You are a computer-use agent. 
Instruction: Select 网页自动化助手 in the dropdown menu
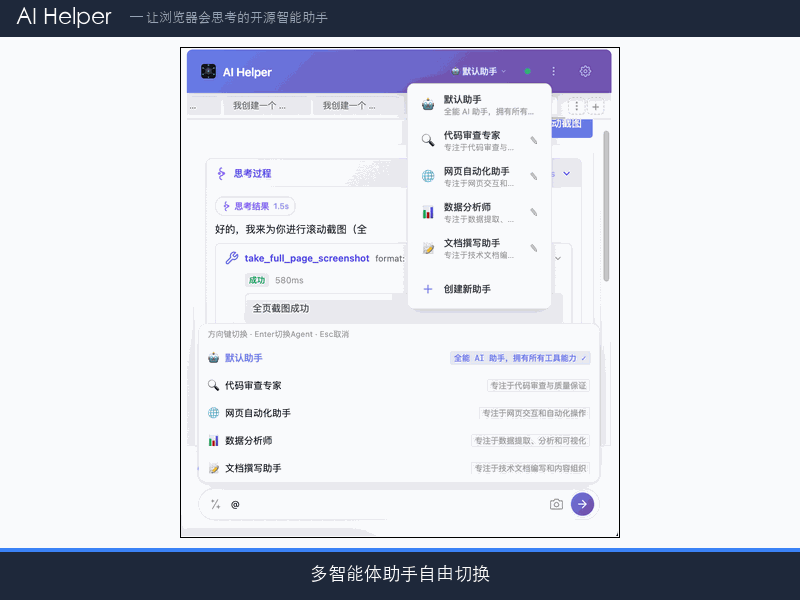[479, 176]
